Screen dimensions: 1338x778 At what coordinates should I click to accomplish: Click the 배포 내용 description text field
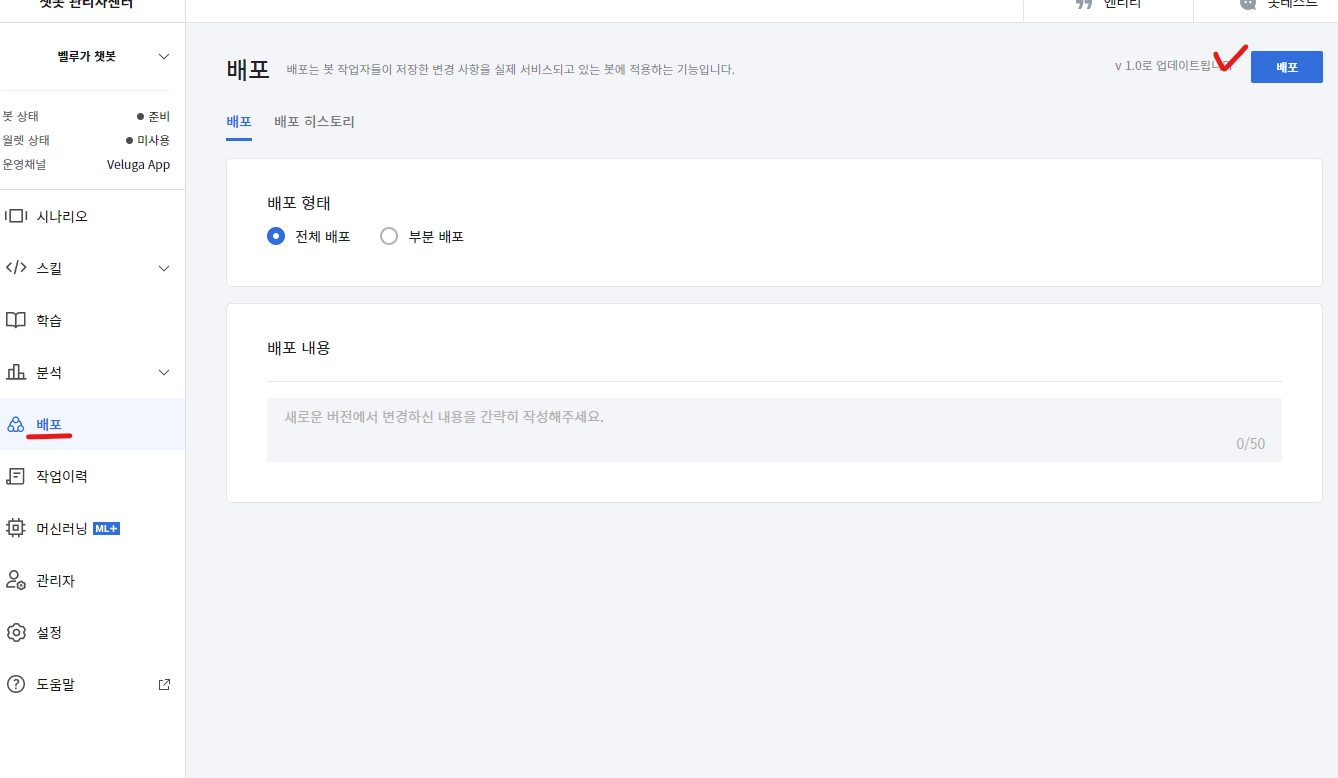(774, 430)
